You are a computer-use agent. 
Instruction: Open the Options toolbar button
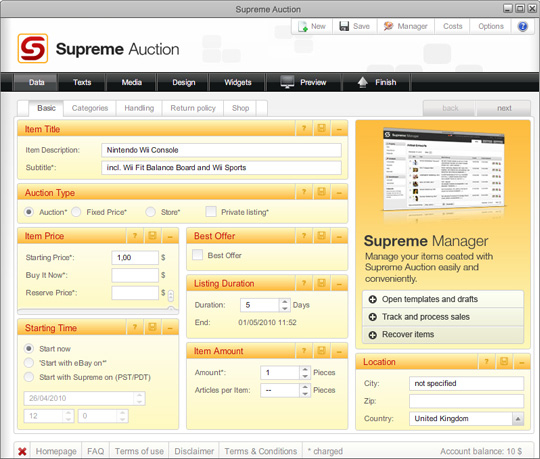[490, 27]
